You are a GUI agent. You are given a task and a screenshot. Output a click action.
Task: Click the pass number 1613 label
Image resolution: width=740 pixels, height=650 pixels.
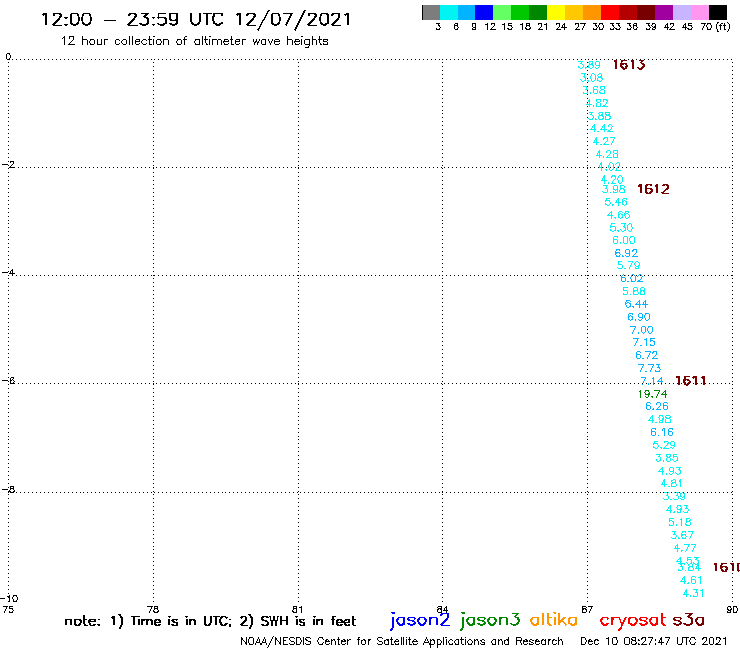click(x=629, y=65)
